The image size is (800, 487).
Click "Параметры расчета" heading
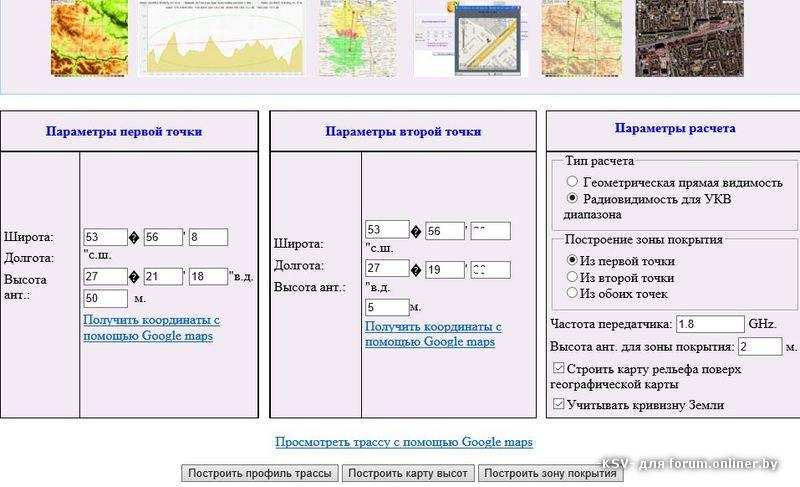click(x=674, y=128)
